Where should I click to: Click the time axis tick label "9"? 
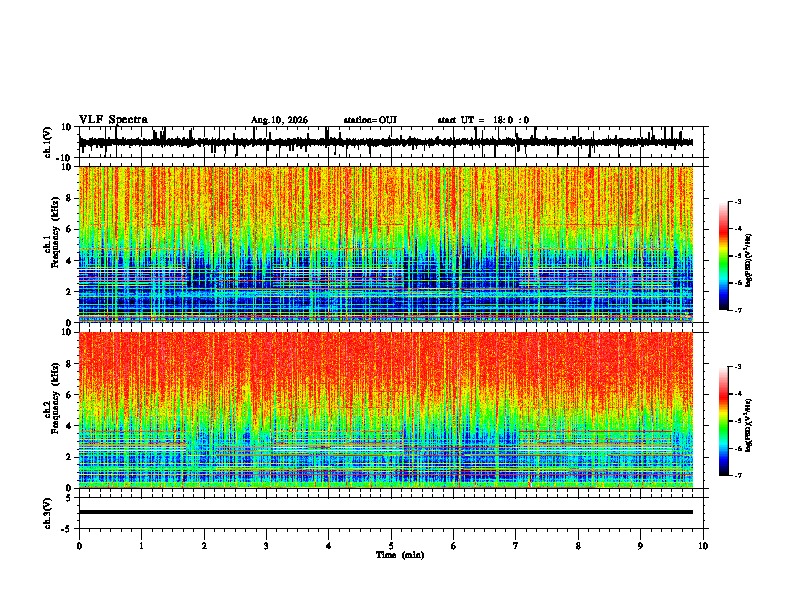(640, 546)
